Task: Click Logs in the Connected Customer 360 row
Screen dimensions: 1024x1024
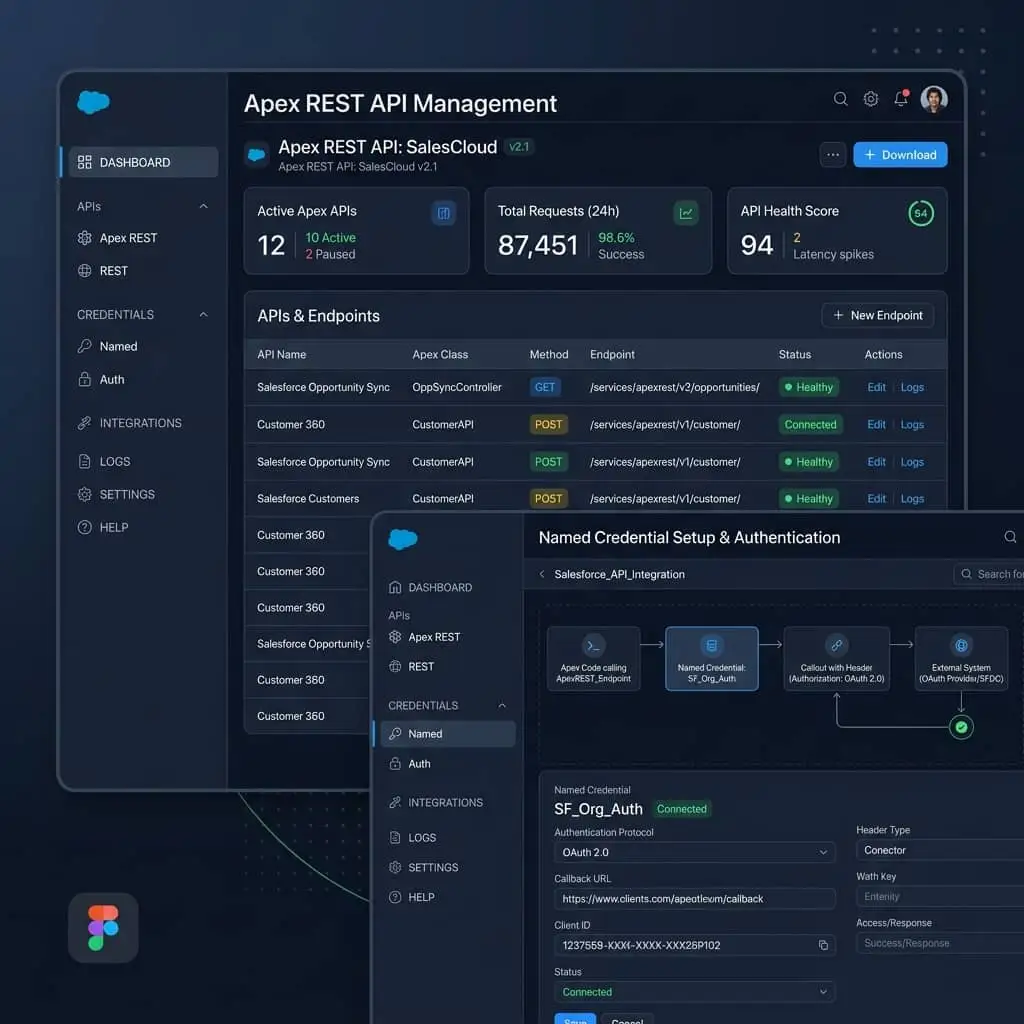Action: tap(912, 424)
